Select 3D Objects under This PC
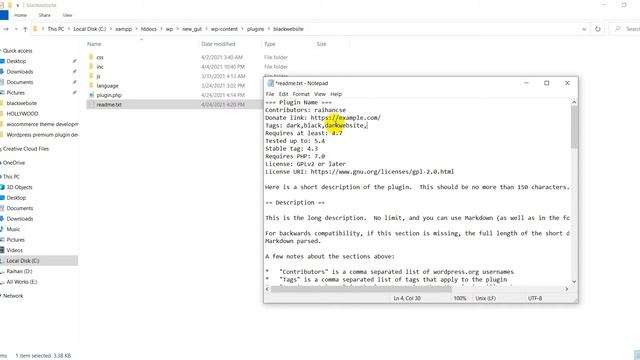The height and width of the screenshot is (360, 640). click(x=19, y=187)
